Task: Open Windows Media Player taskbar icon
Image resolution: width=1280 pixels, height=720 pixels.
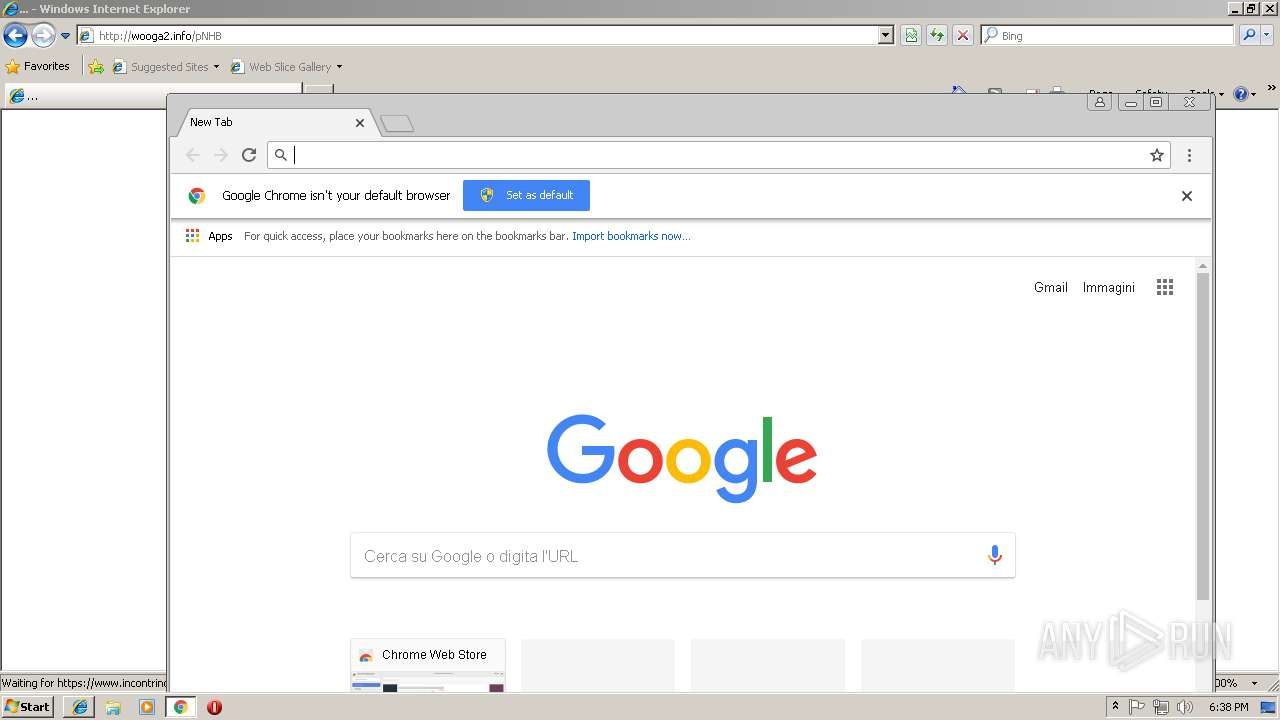Action: pos(147,707)
